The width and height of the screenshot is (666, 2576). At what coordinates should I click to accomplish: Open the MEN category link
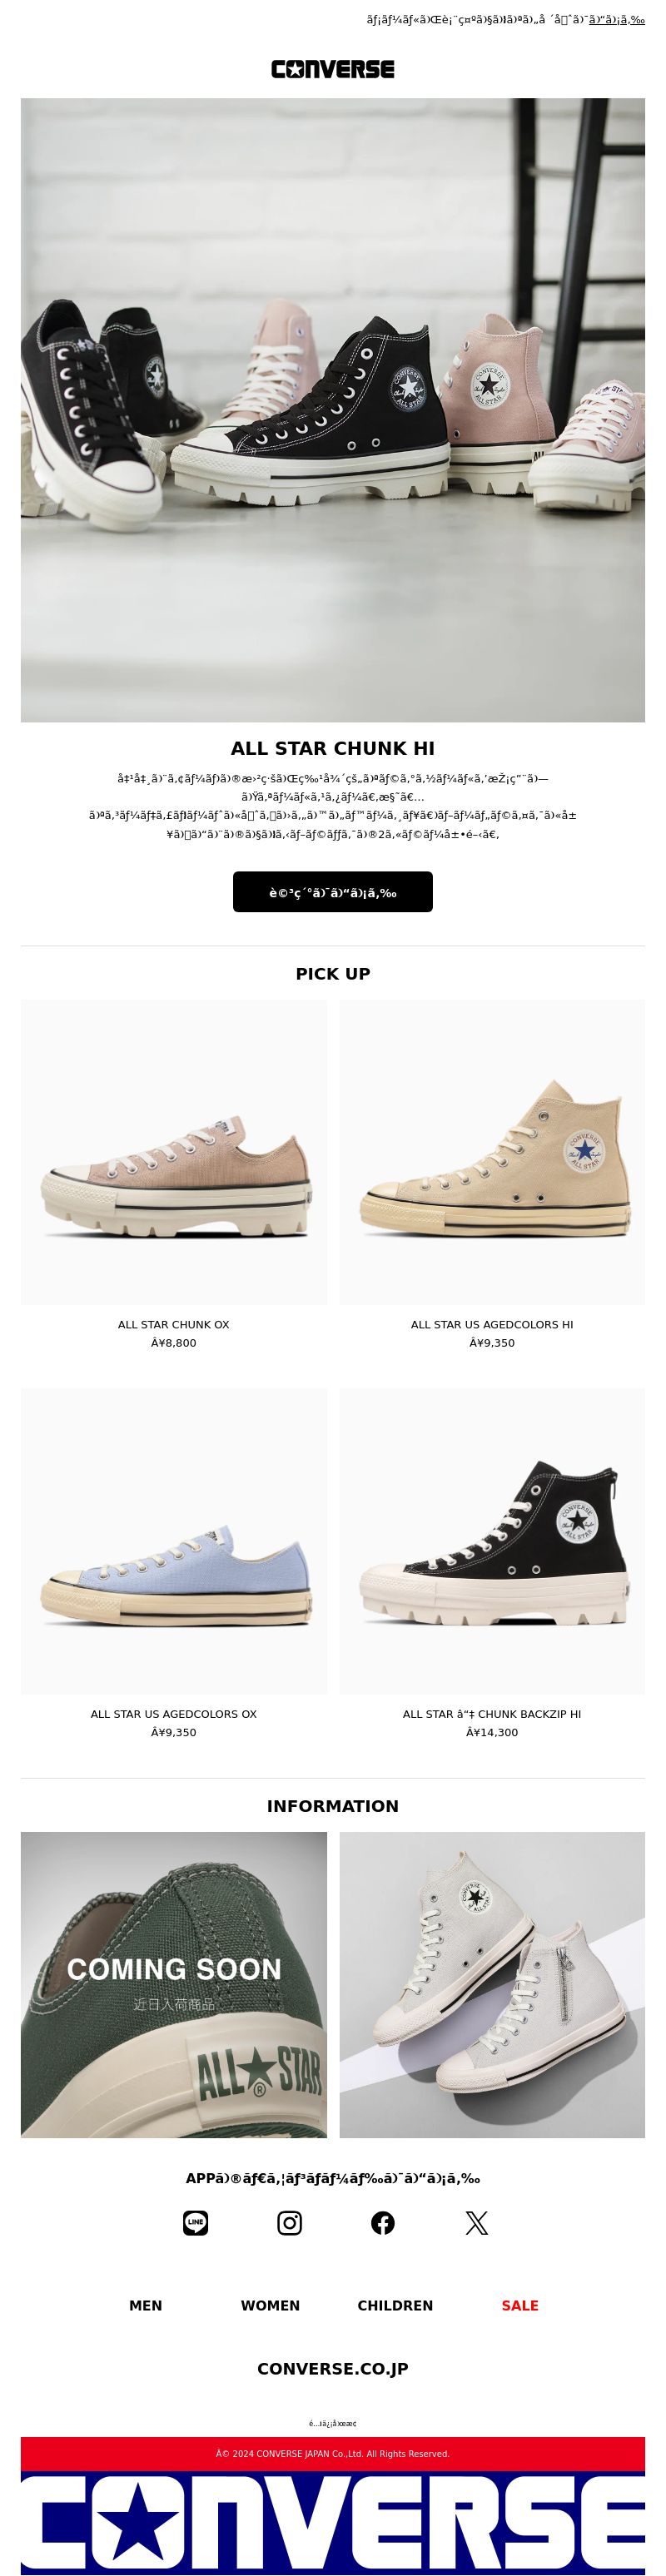(x=146, y=2305)
